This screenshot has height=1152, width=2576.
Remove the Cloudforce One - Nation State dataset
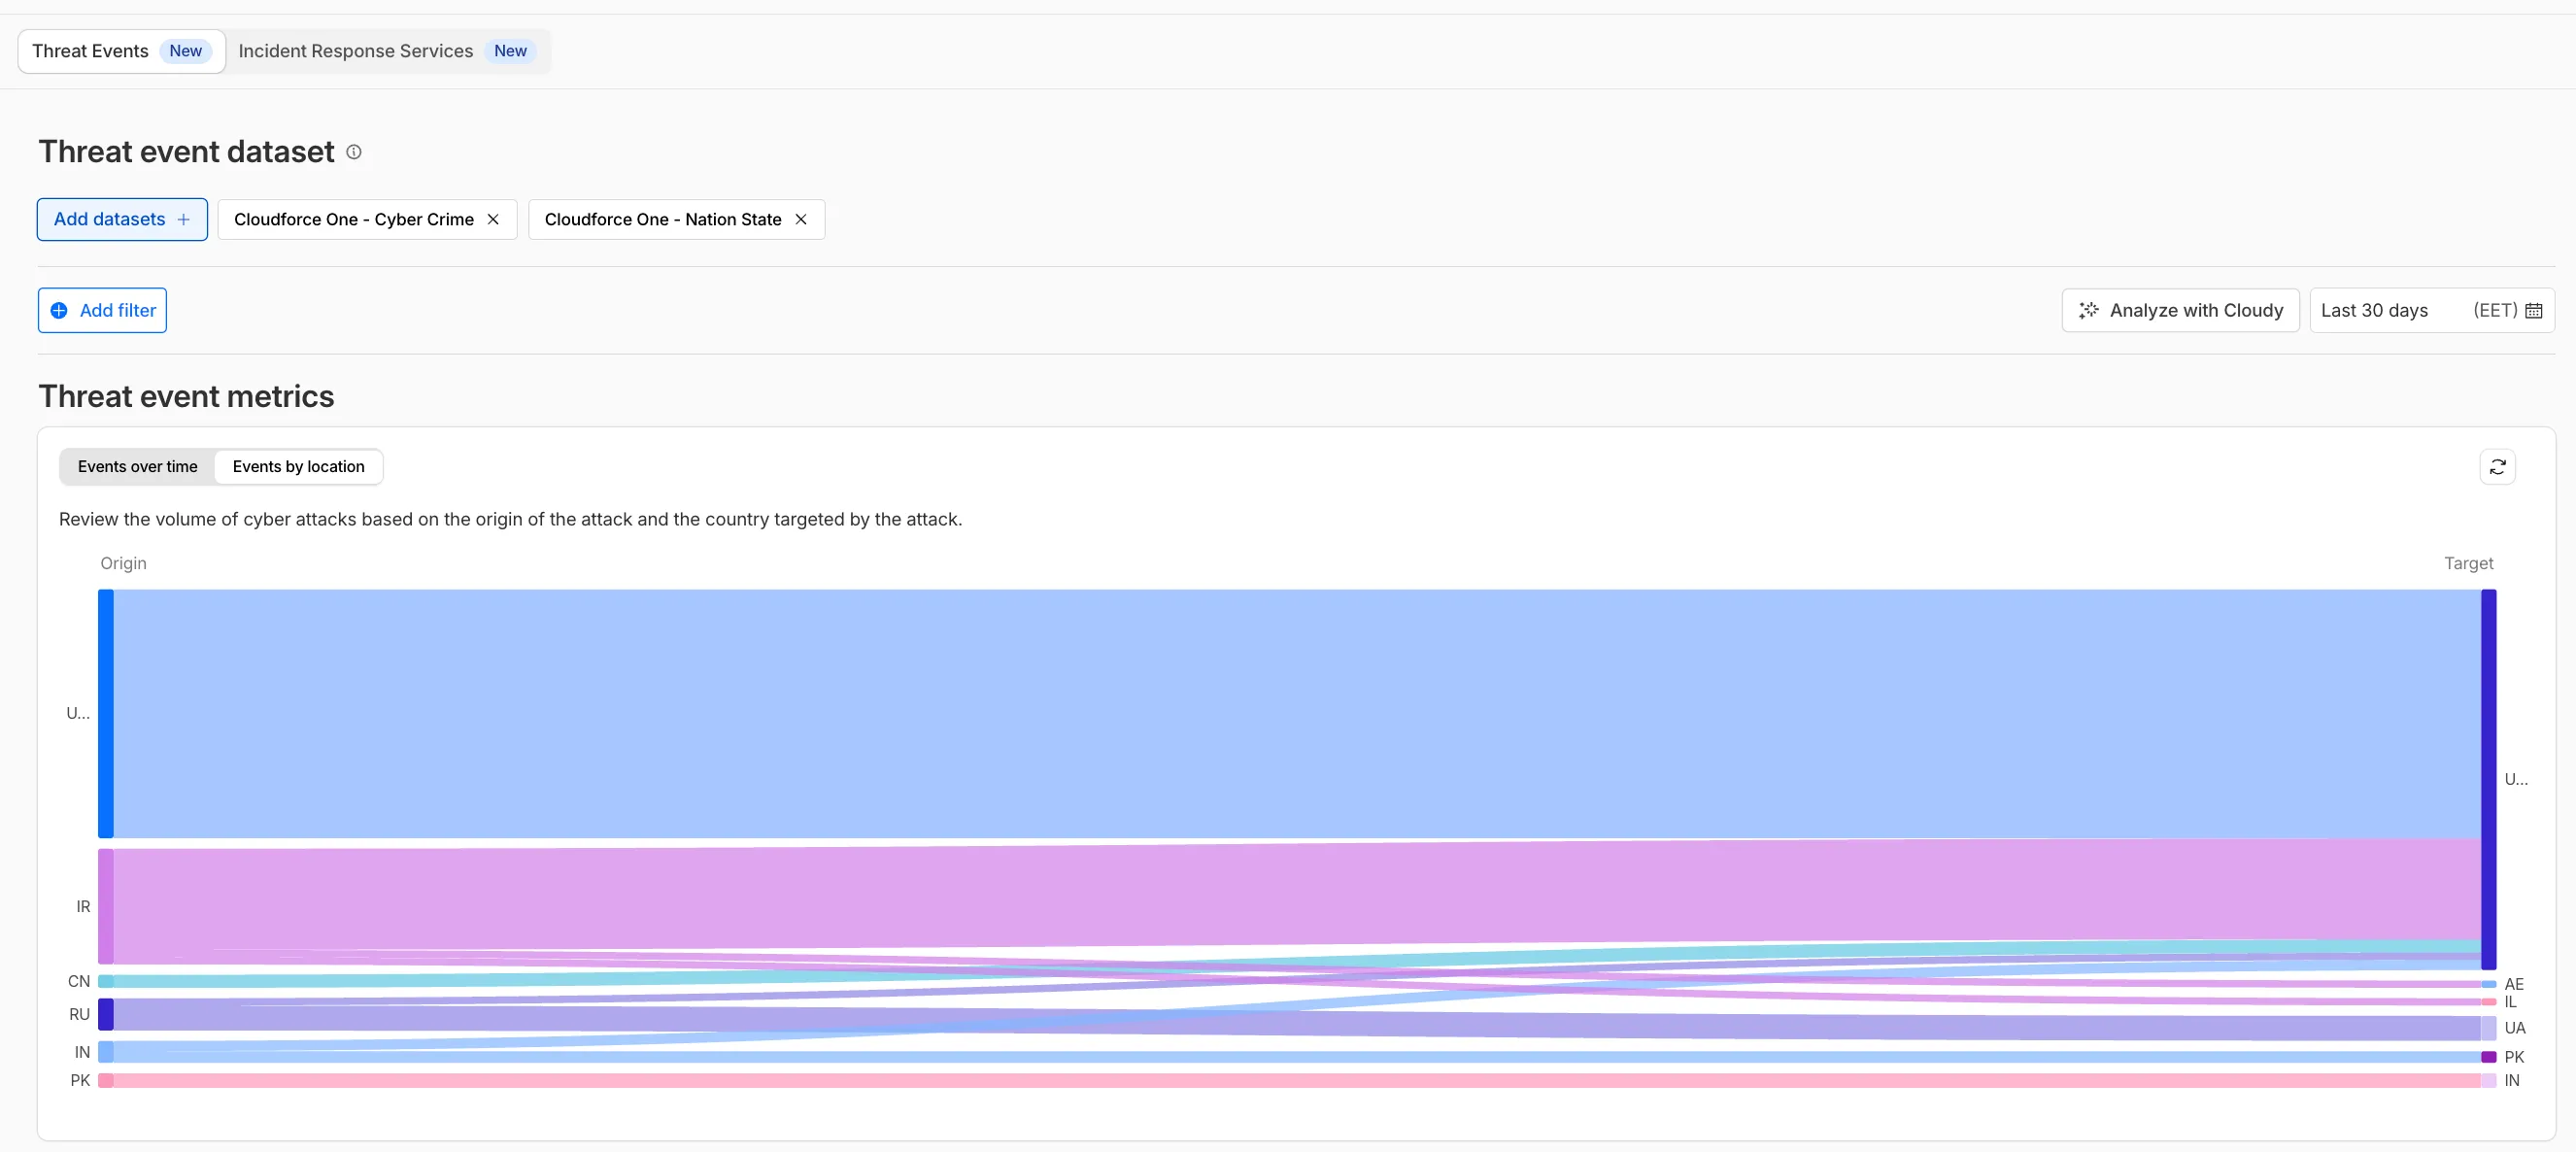coord(800,219)
